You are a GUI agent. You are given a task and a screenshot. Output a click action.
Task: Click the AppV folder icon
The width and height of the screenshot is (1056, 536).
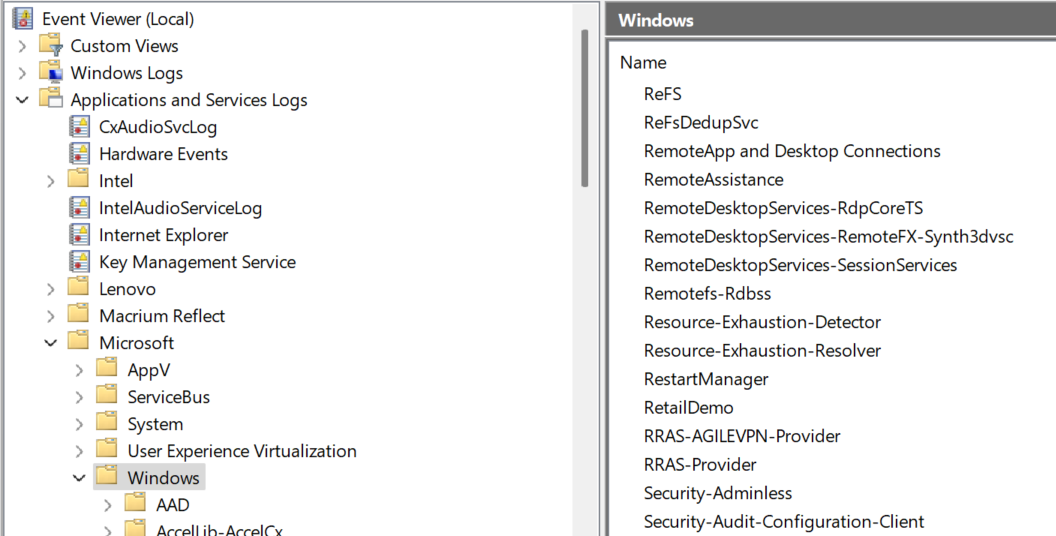107,368
